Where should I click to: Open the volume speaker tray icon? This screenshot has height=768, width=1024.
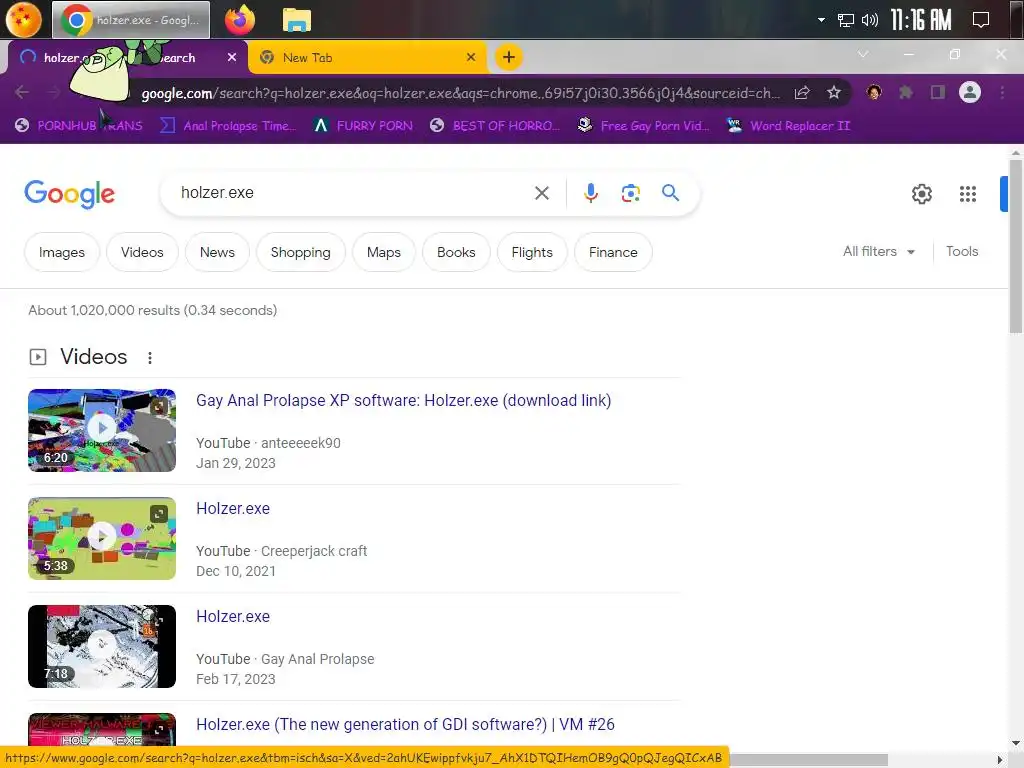(x=869, y=20)
